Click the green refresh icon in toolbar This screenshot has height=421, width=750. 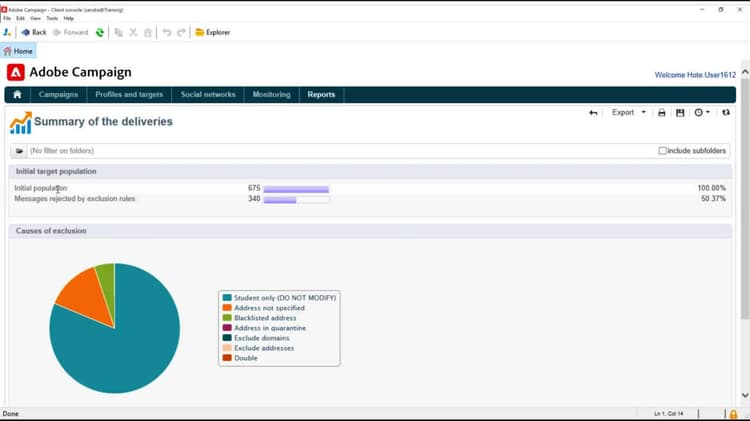coord(99,33)
